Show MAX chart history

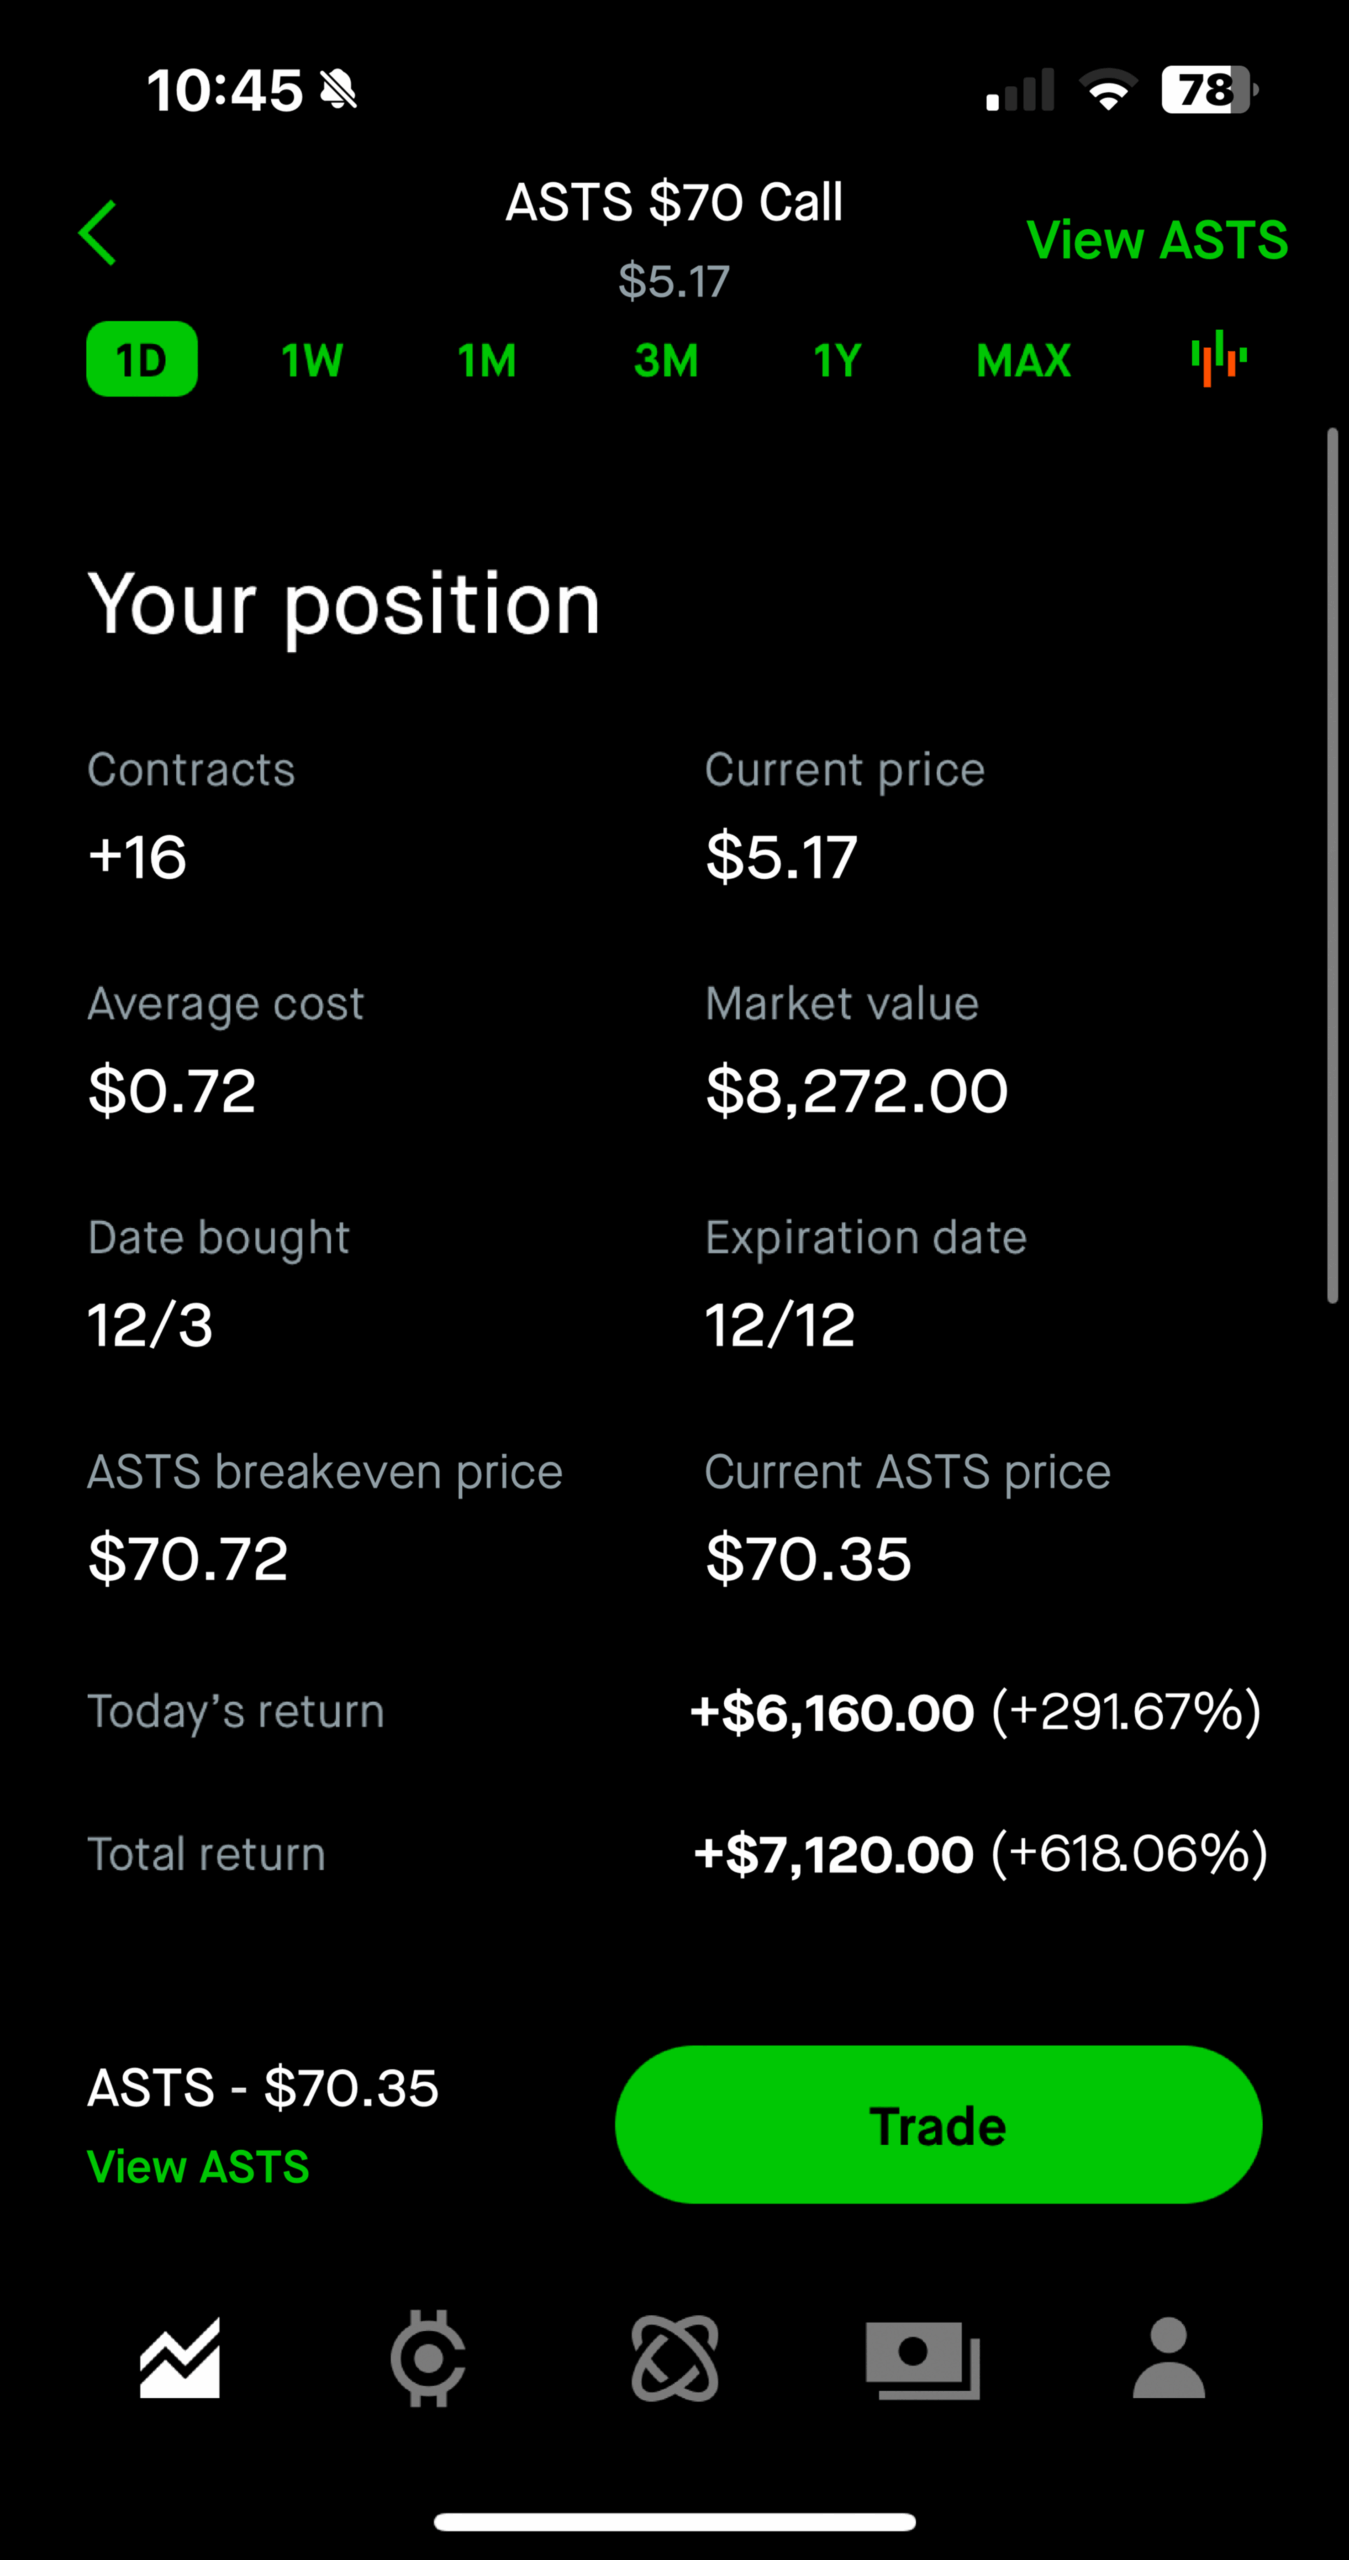tap(1023, 360)
